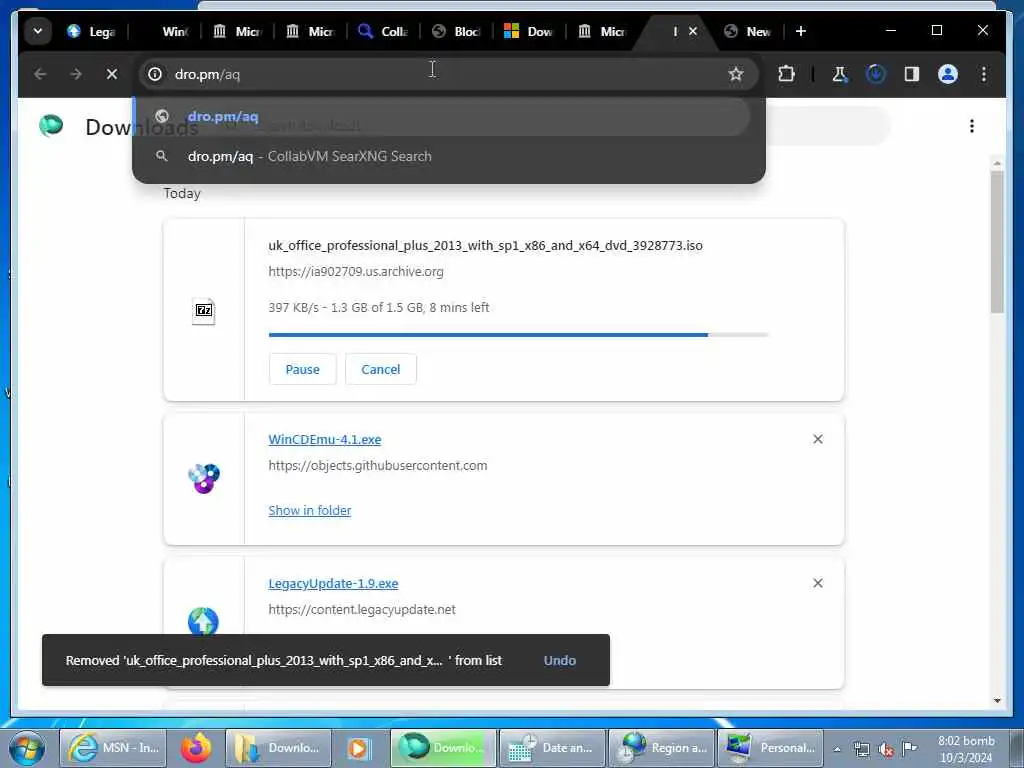The image size is (1024, 768).
Task: Open the Extensions puzzle icon
Action: pyautogui.click(x=786, y=74)
